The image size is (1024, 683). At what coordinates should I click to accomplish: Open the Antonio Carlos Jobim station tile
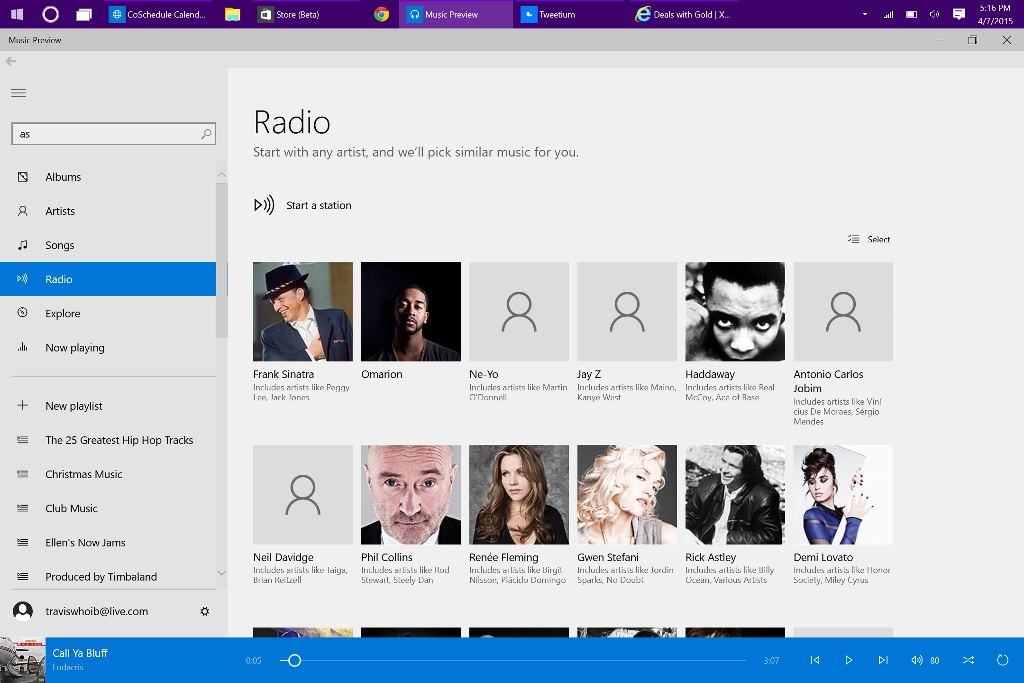coord(843,311)
